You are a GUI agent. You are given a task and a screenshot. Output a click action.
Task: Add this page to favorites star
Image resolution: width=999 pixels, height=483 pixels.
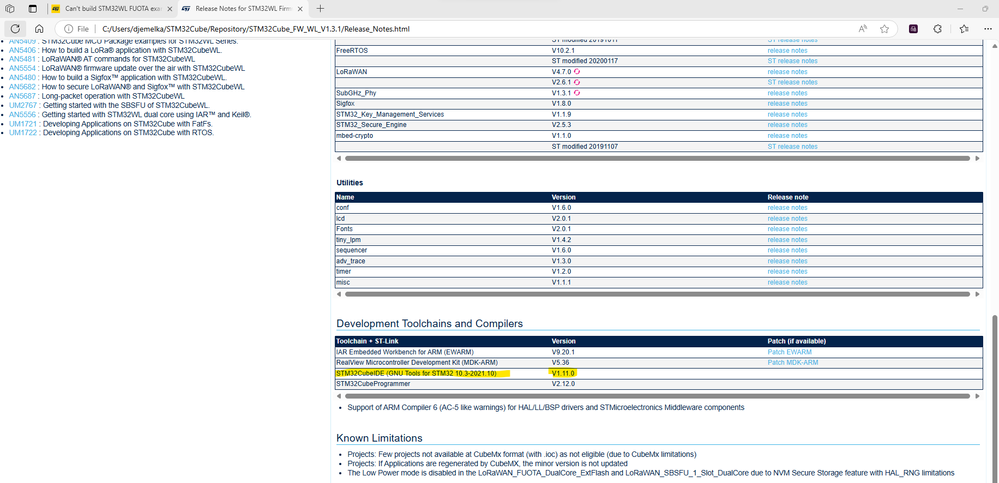point(884,29)
